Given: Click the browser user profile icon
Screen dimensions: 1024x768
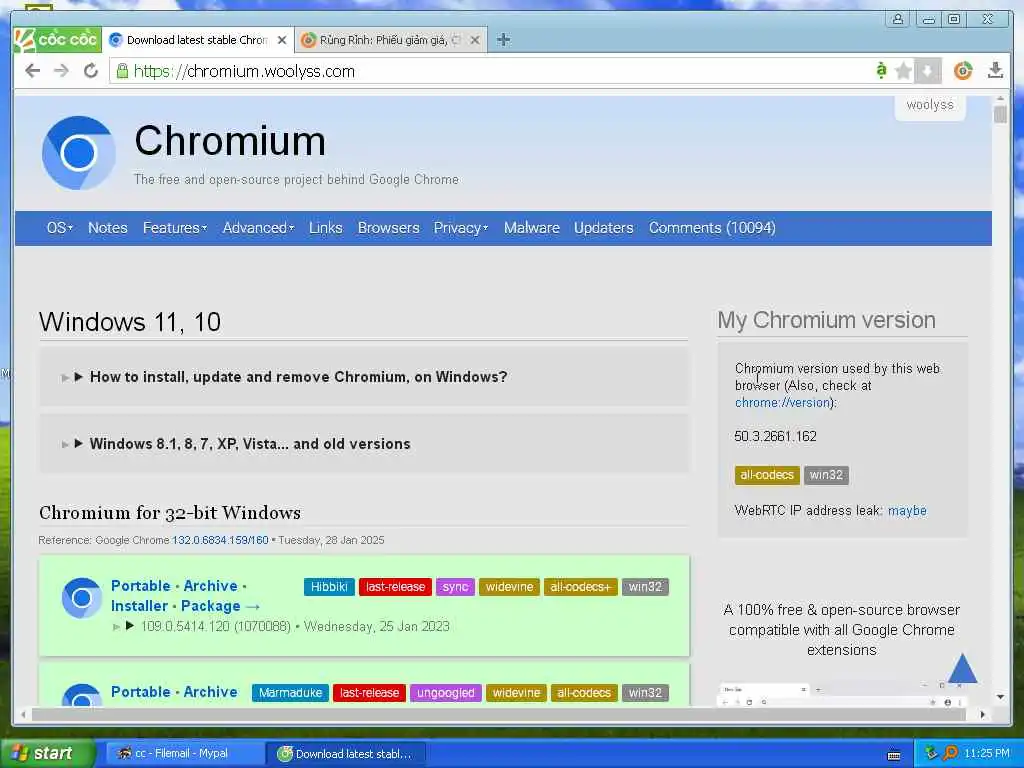Looking at the screenshot, I should pyautogui.click(x=898, y=19).
